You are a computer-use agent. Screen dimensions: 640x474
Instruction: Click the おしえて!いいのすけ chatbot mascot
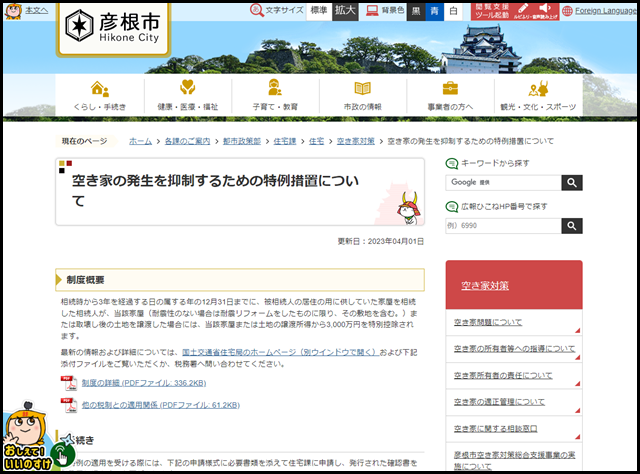coord(27,436)
